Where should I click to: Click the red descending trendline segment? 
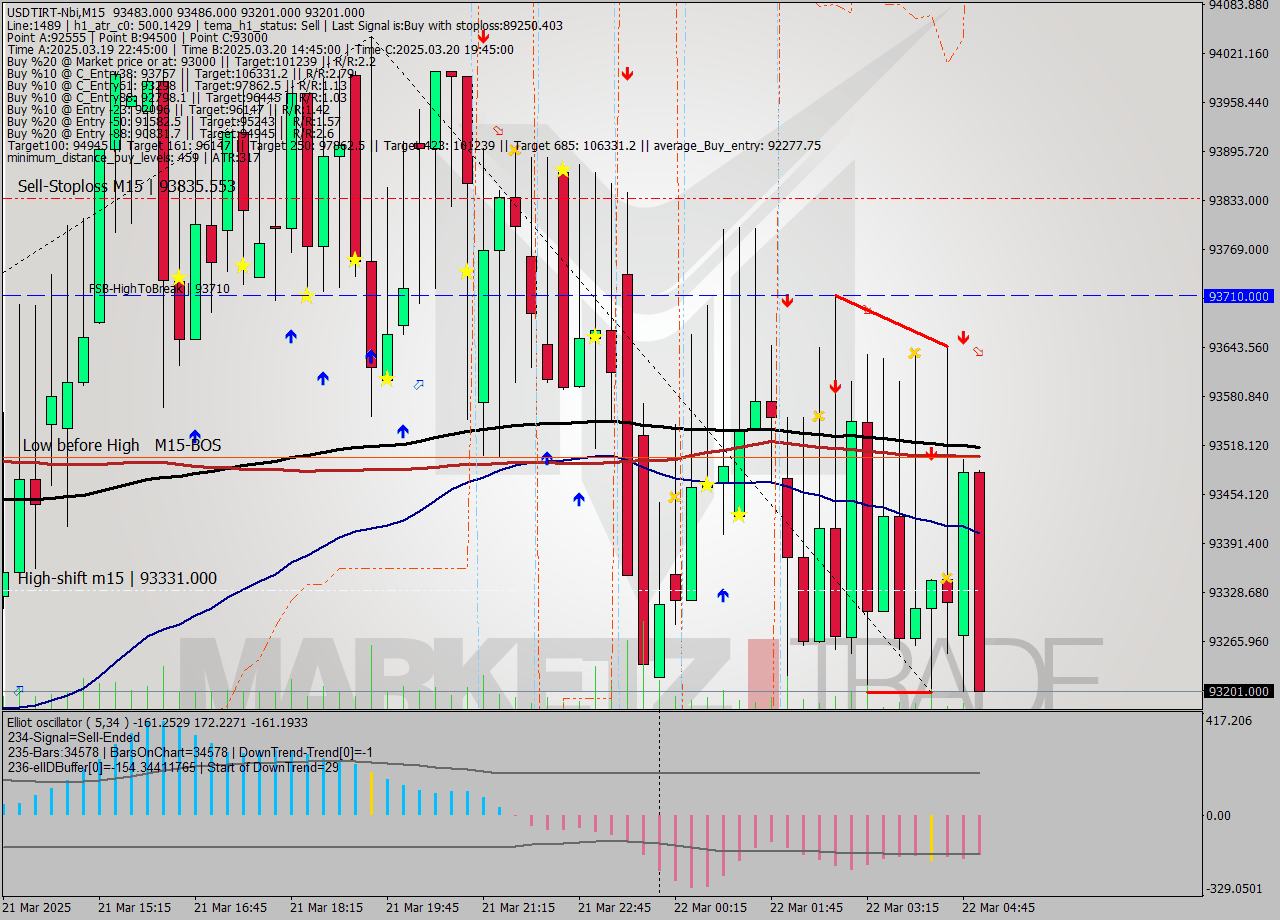[x=890, y=318]
